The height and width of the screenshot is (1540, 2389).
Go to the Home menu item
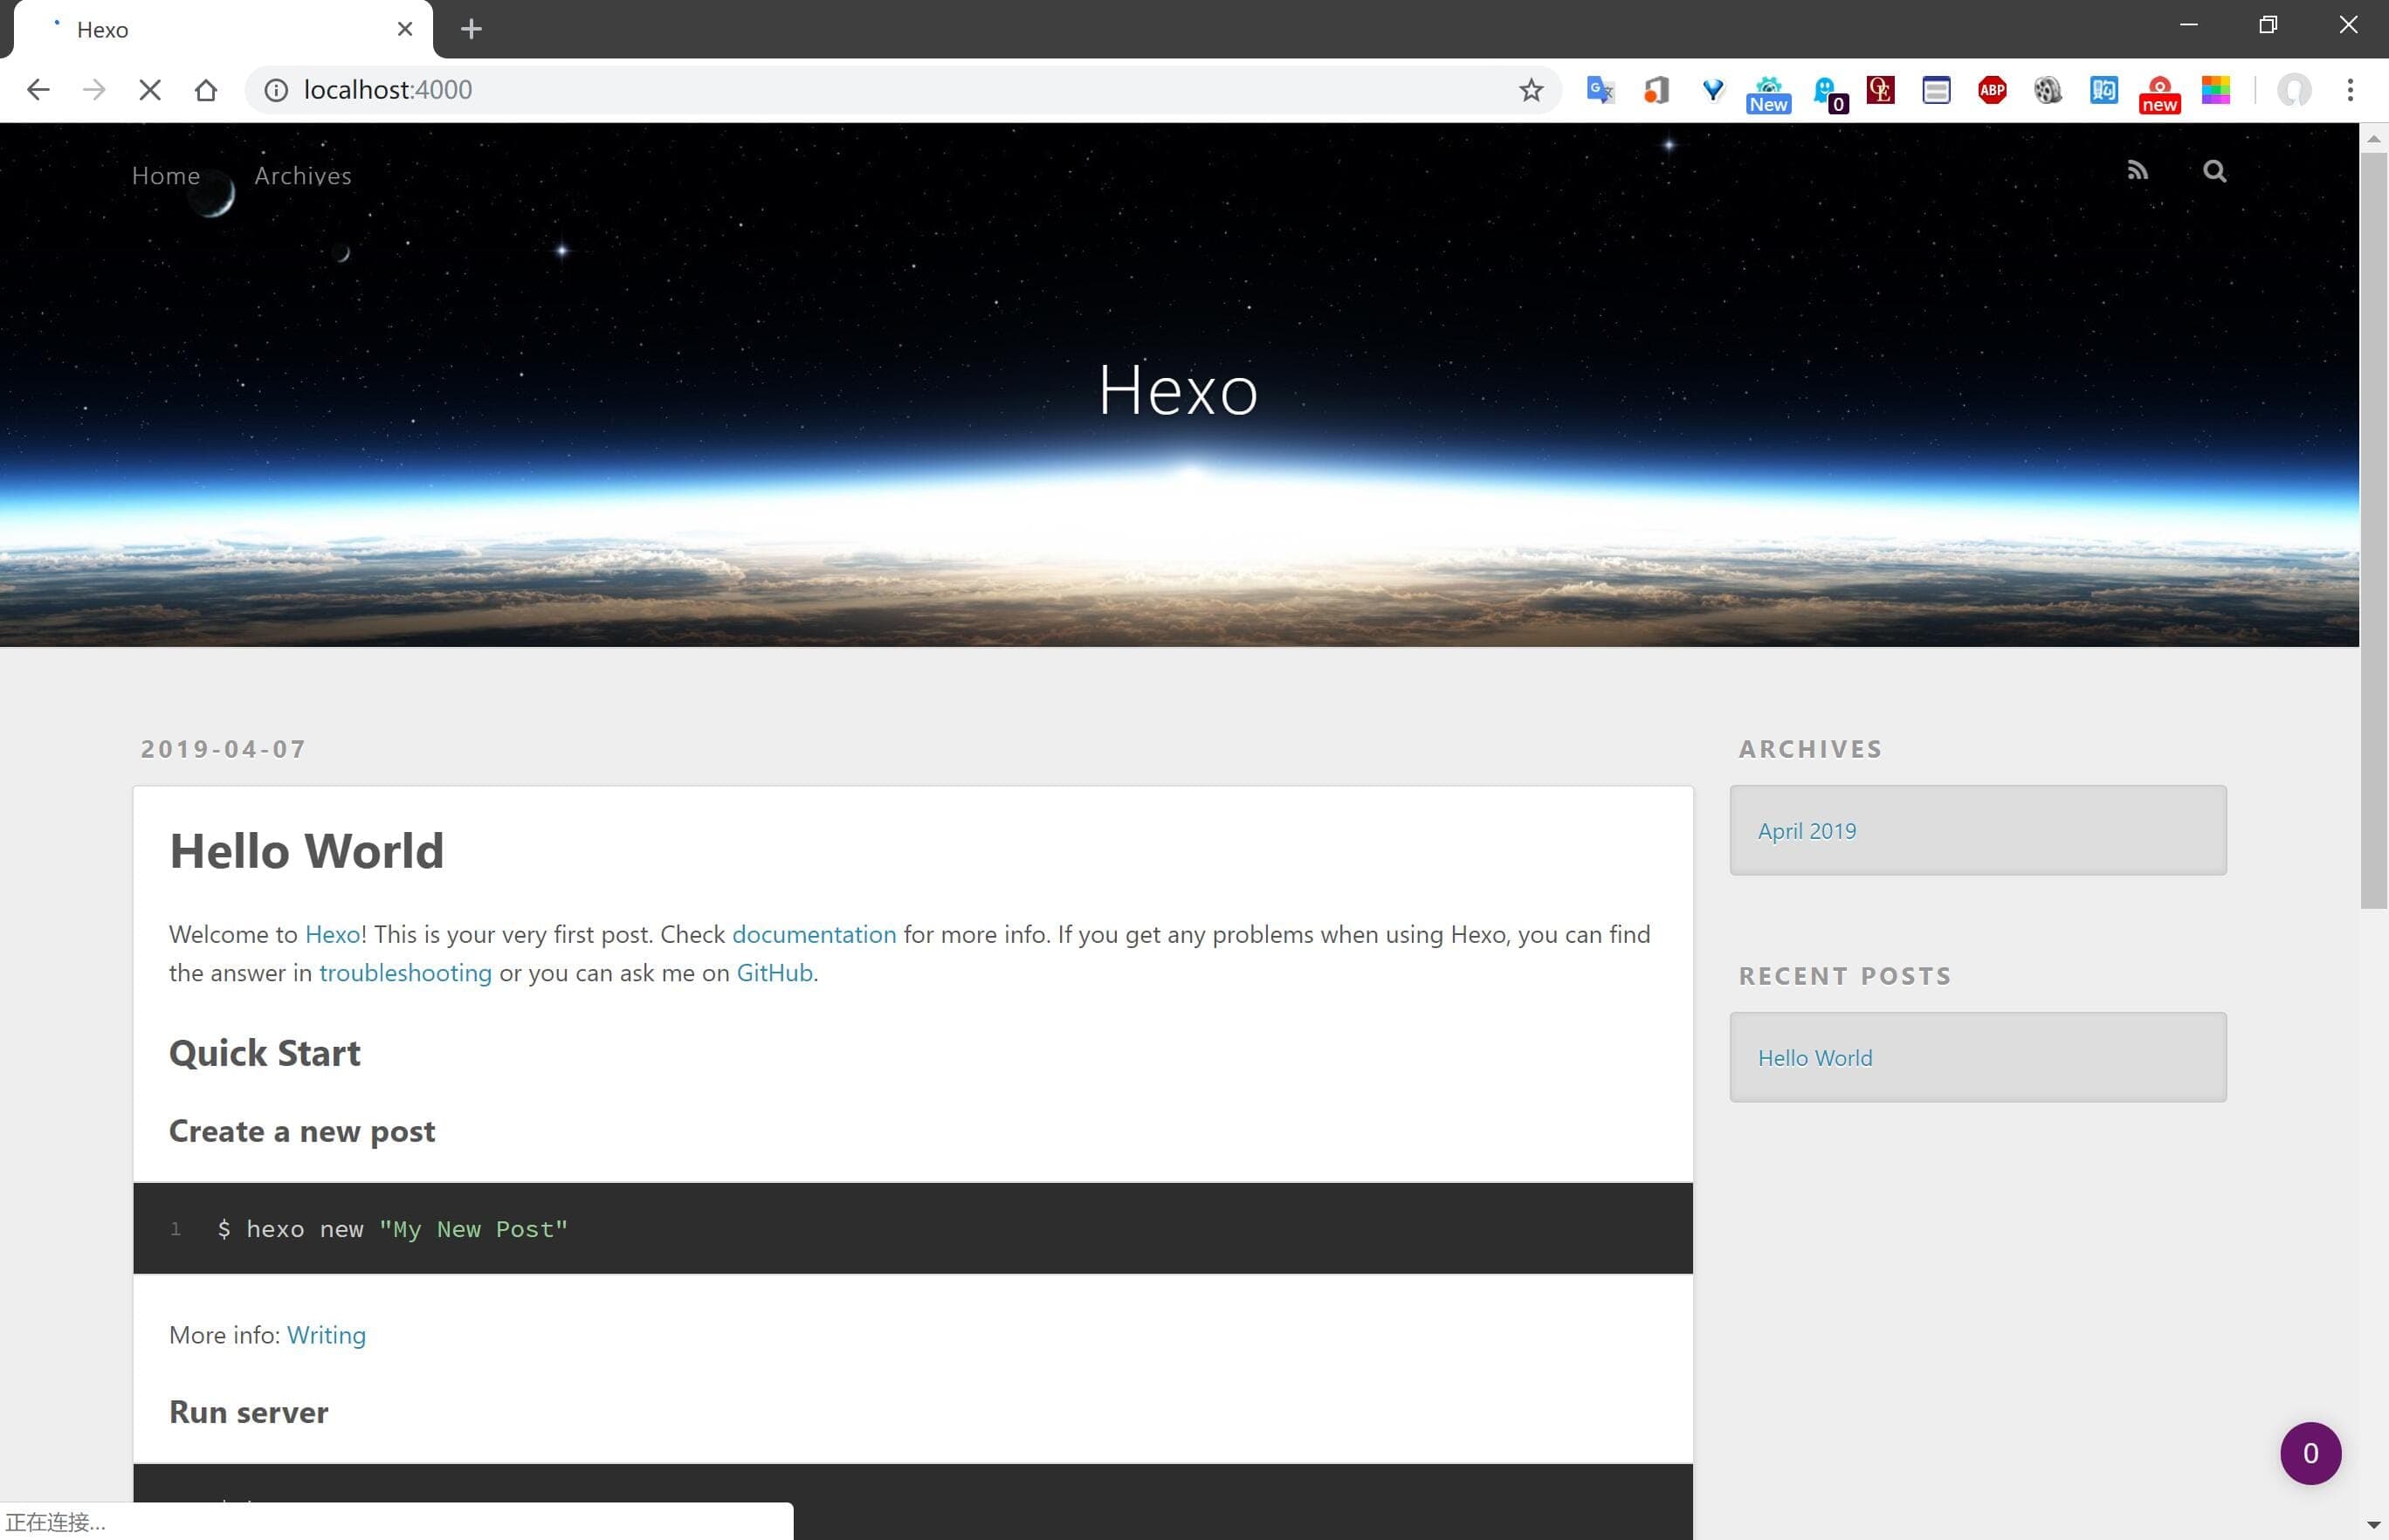coord(166,176)
